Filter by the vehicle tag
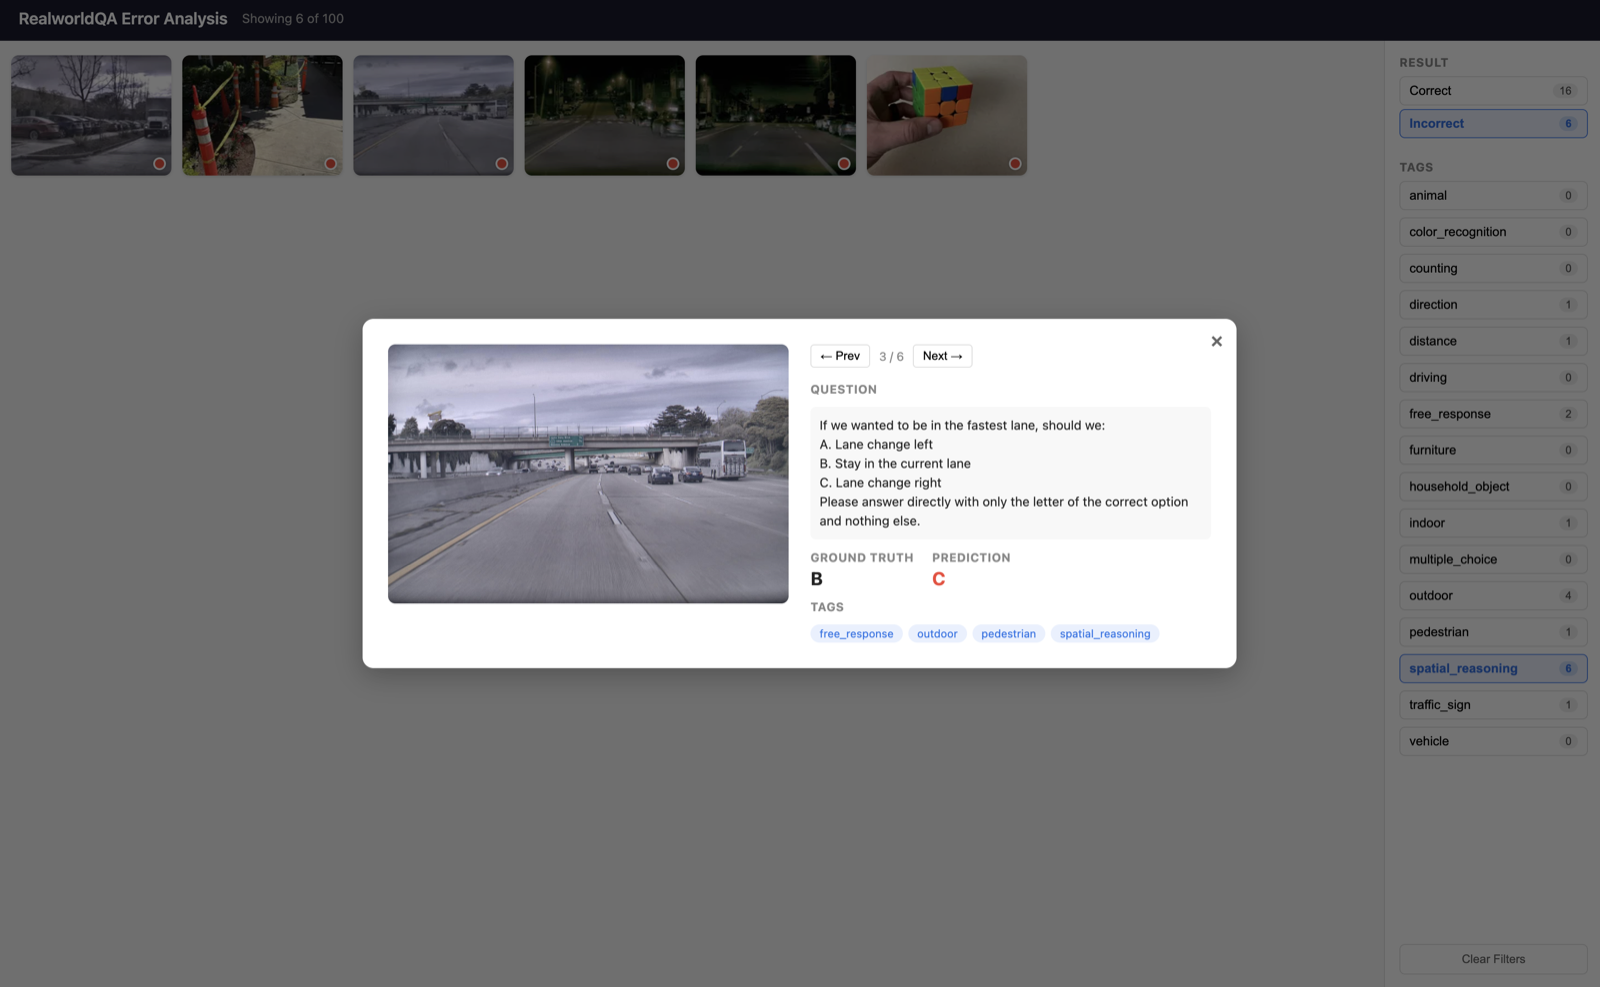The image size is (1600, 987). [1493, 742]
